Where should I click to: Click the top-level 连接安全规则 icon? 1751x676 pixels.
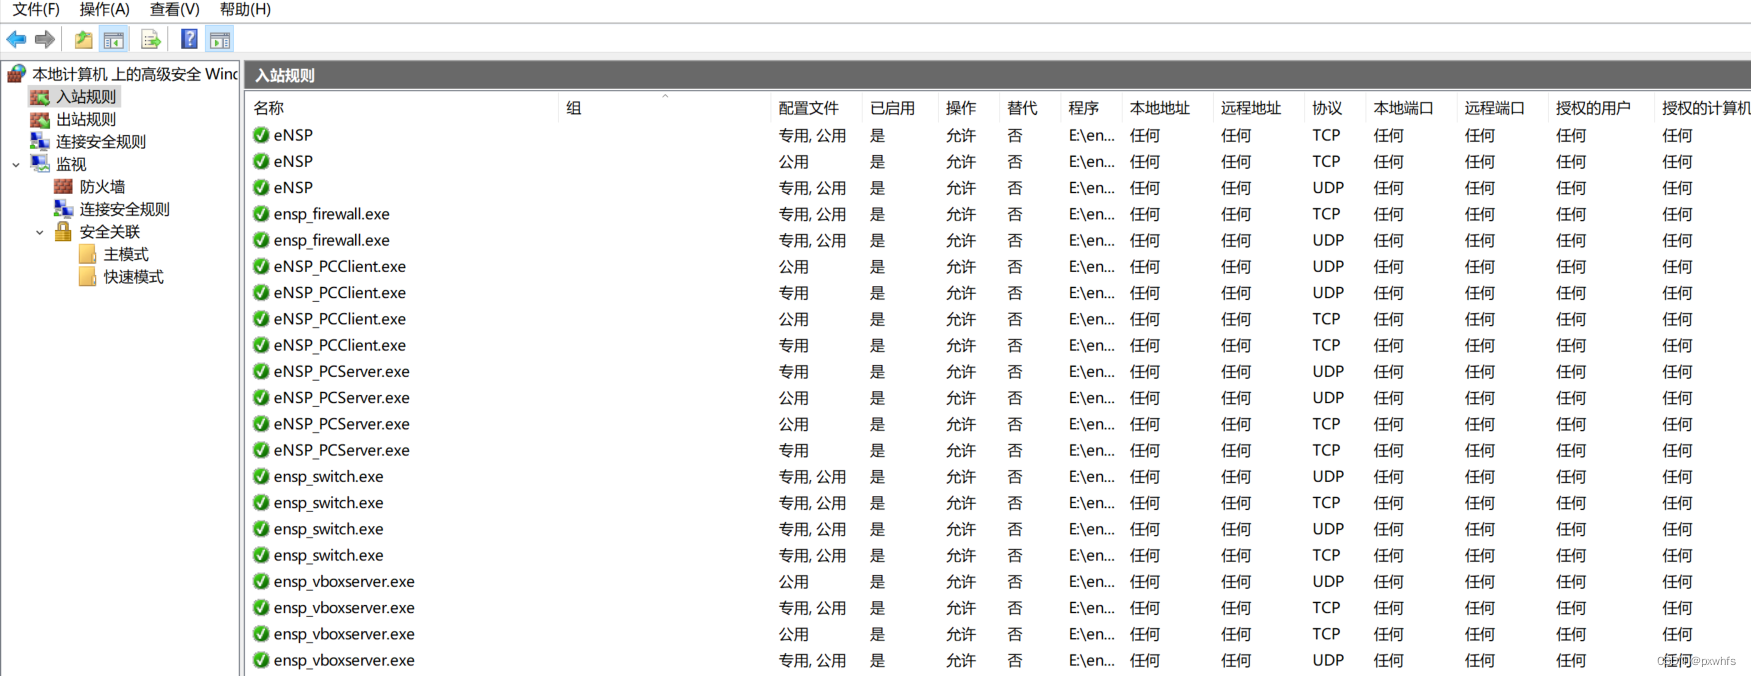pos(40,142)
